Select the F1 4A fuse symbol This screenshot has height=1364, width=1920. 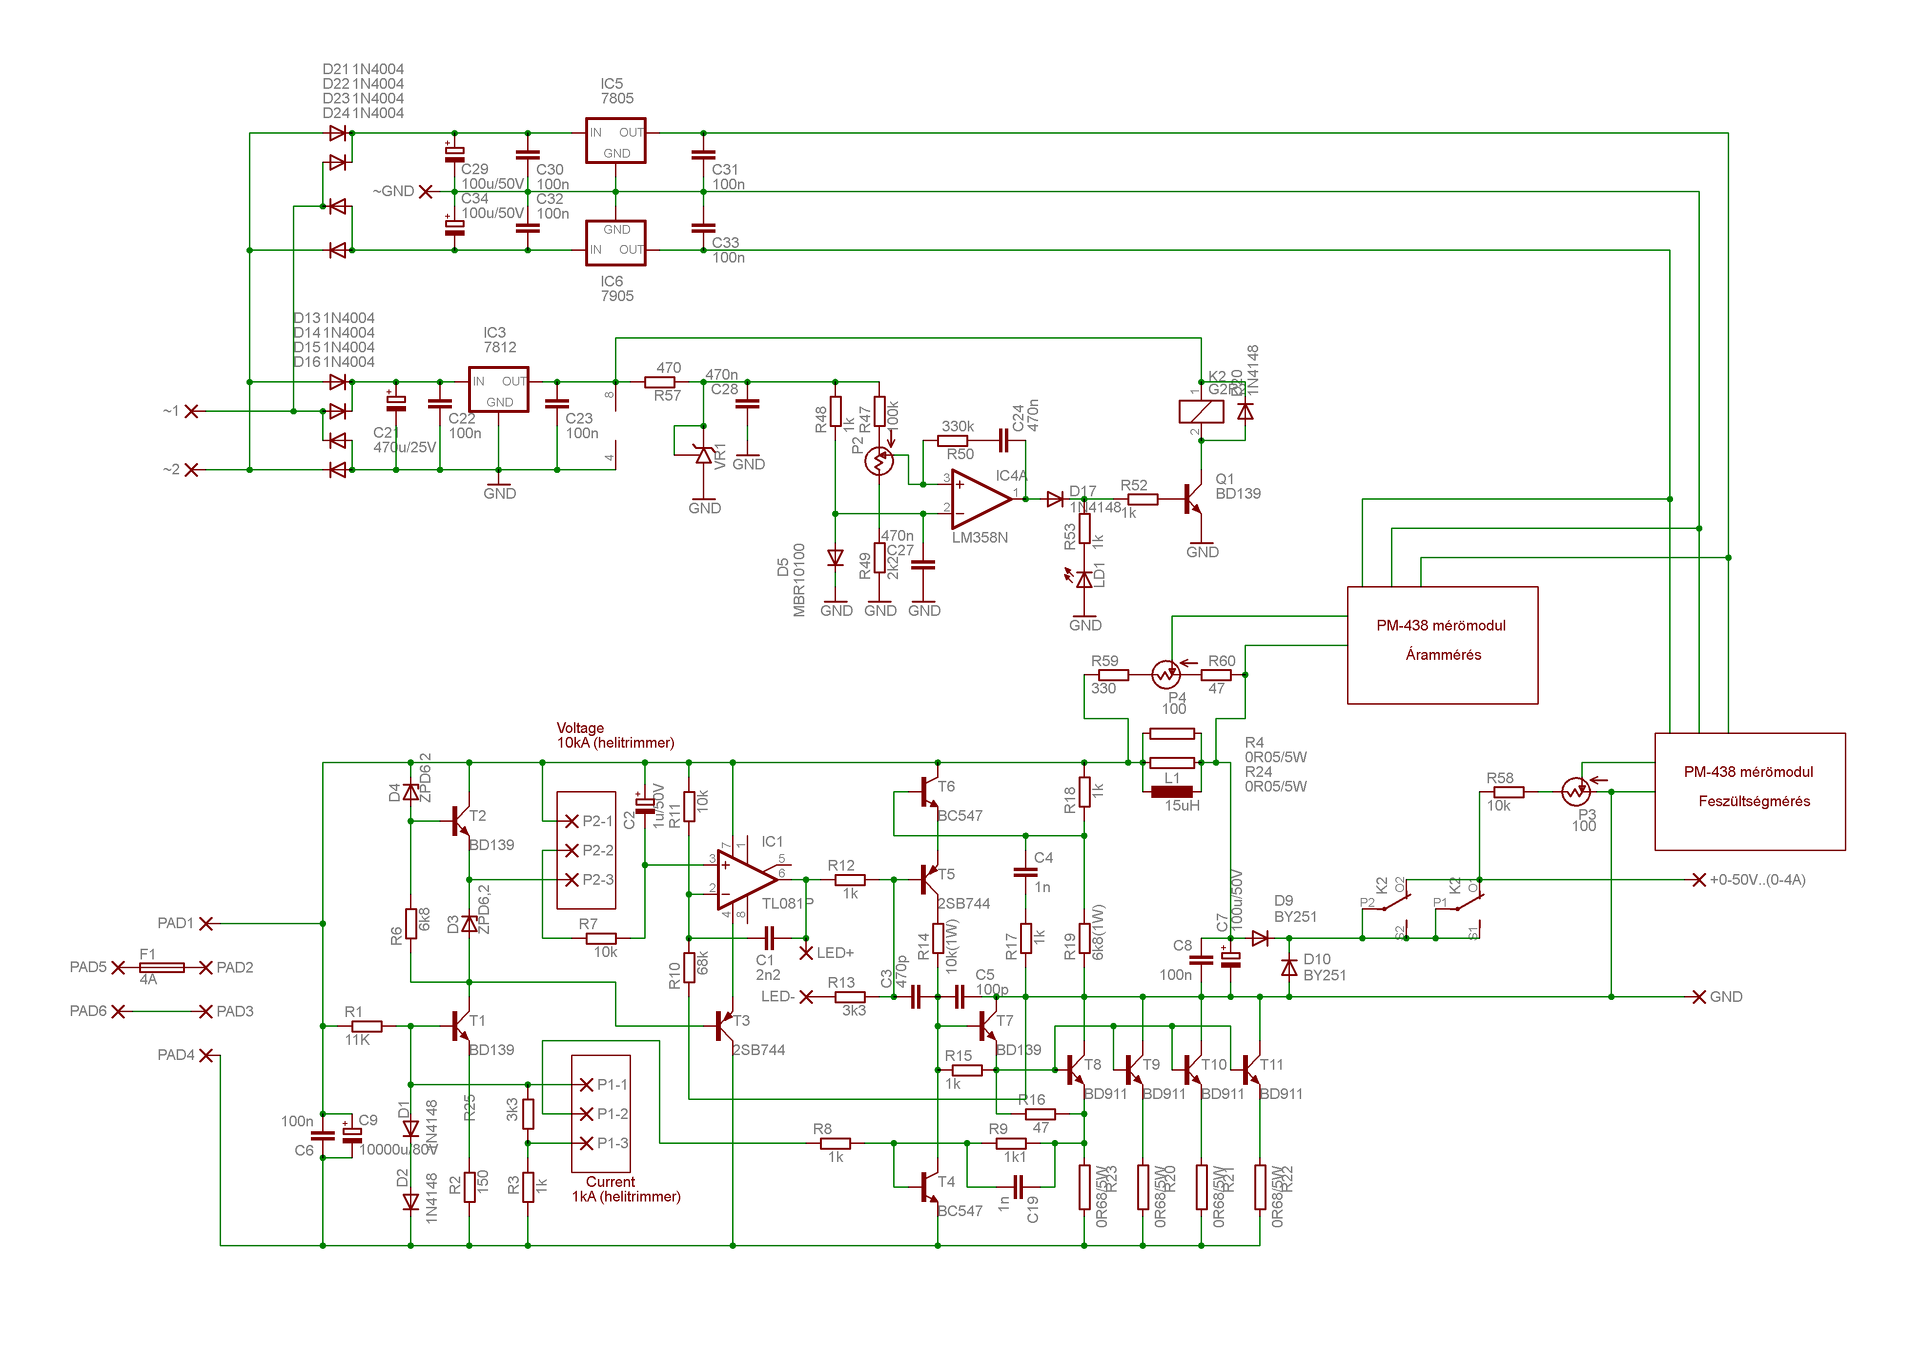(x=162, y=967)
